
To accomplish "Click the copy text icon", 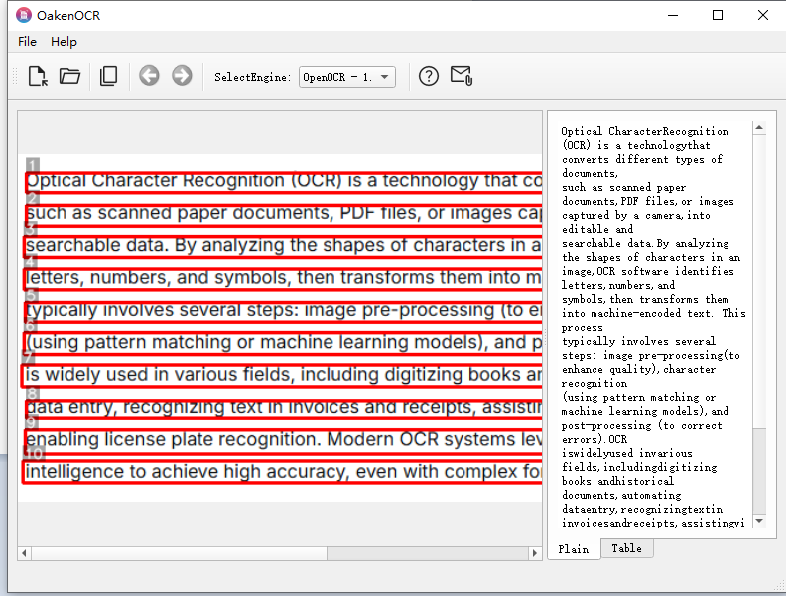I will [108, 77].
